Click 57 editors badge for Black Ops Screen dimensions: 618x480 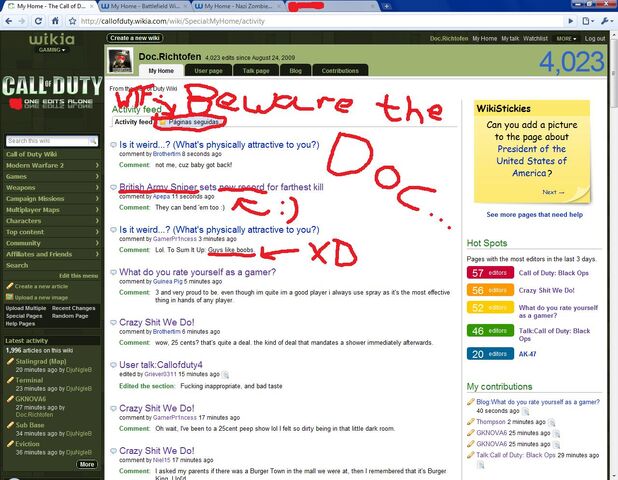click(x=490, y=273)
